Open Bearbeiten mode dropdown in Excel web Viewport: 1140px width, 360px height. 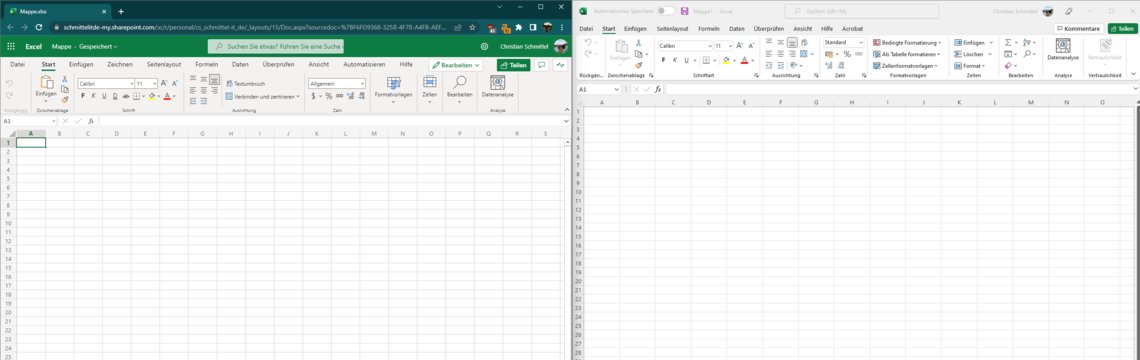click(456, 65)
